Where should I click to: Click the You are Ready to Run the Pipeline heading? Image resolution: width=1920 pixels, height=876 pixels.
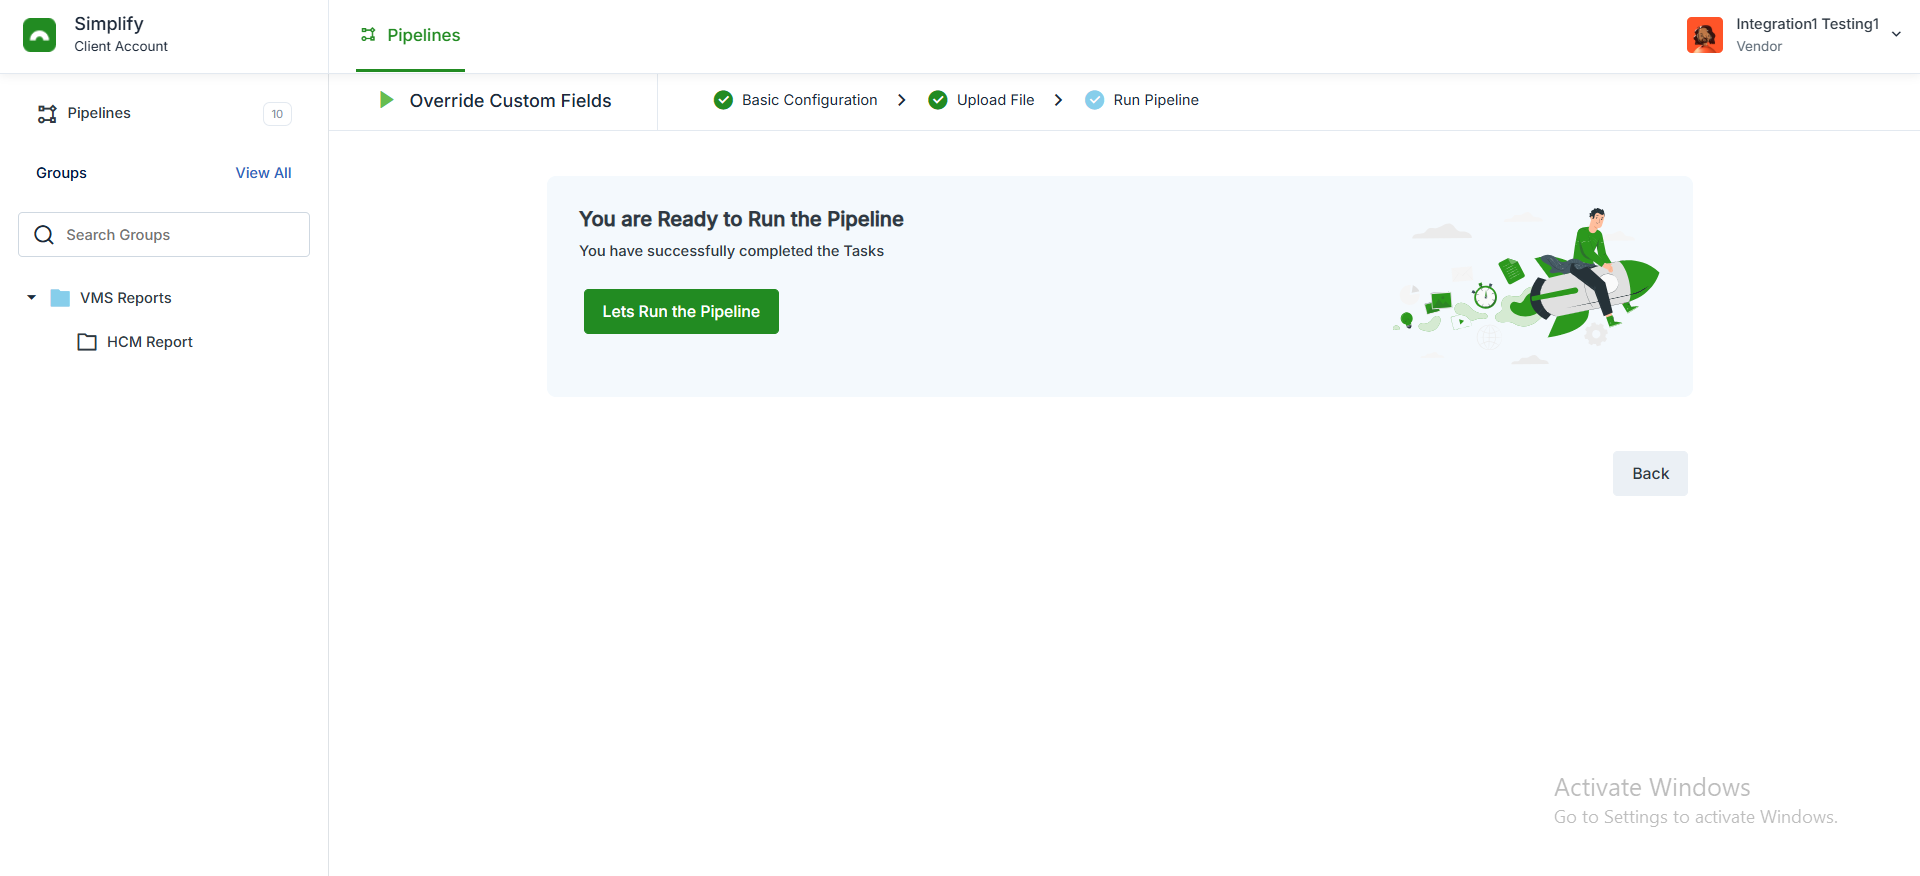(x=741, y=219)
